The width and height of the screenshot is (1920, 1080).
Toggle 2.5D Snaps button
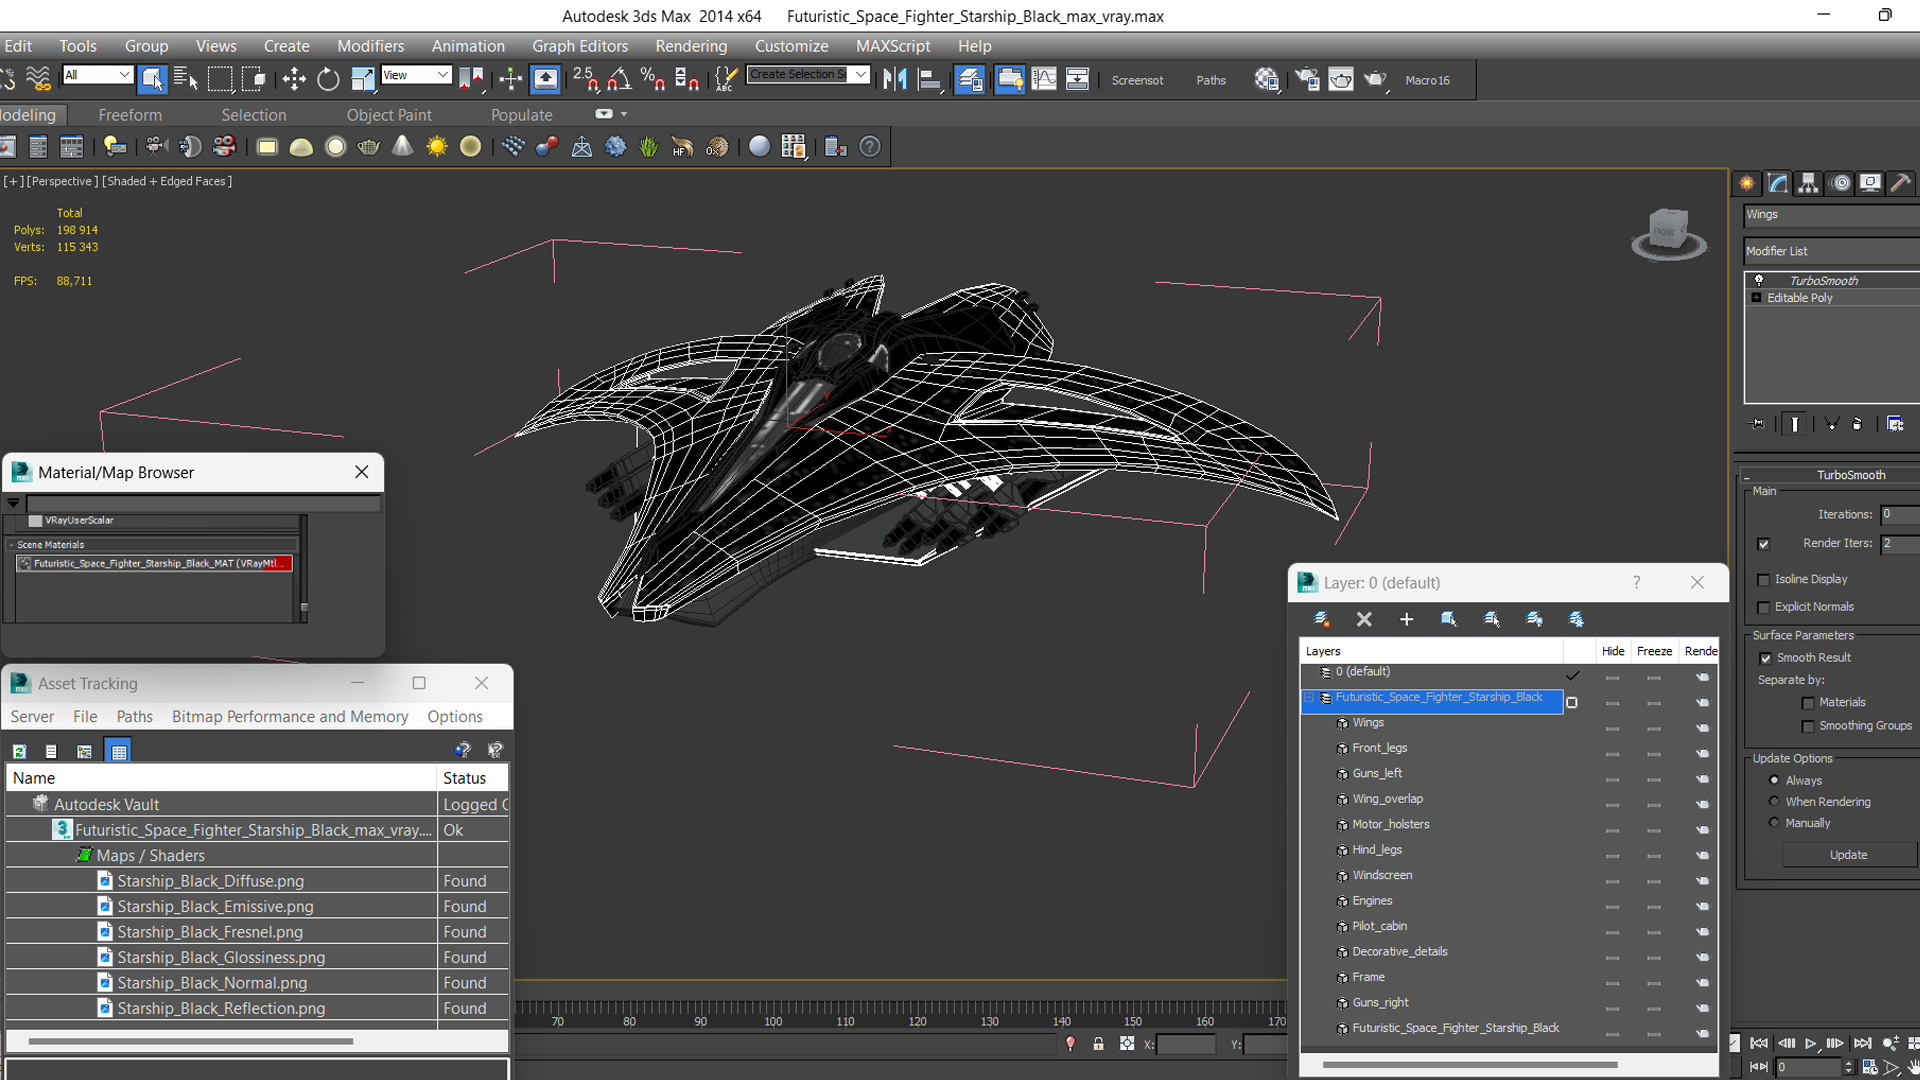pyautogui.click(x=585, y=79)
